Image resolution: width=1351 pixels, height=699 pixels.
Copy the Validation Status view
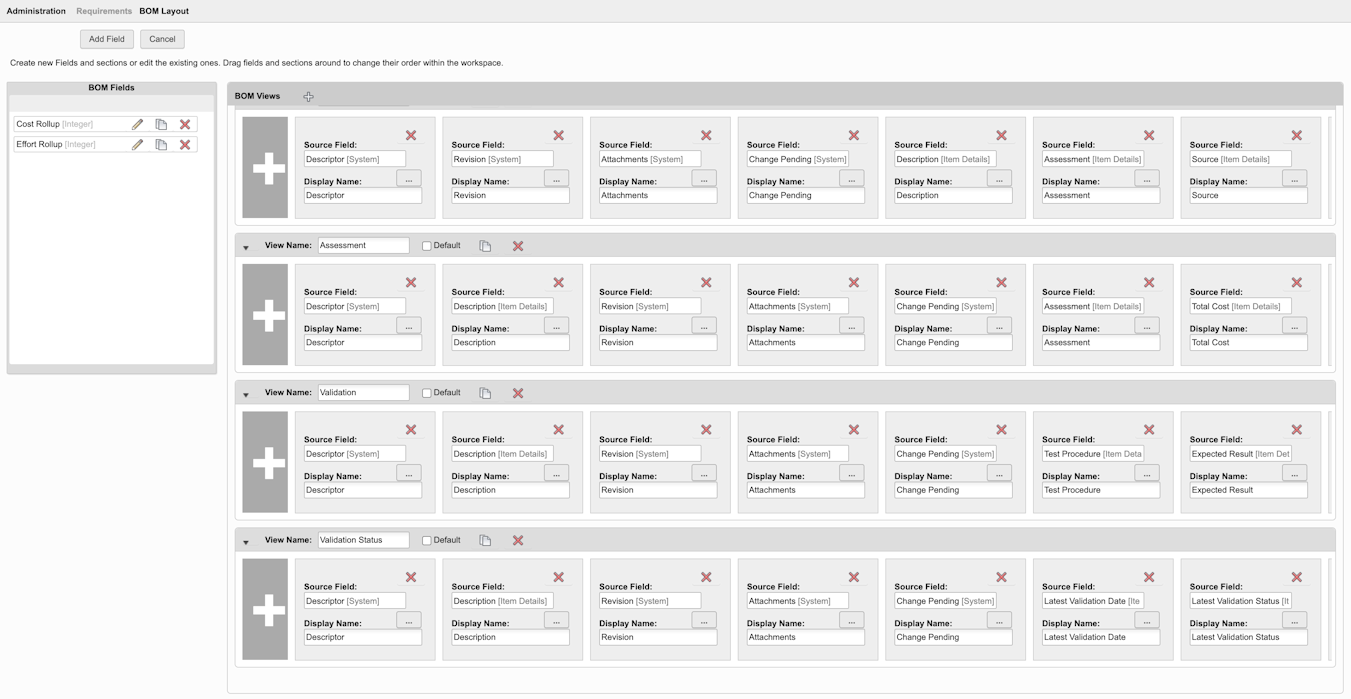485,540
